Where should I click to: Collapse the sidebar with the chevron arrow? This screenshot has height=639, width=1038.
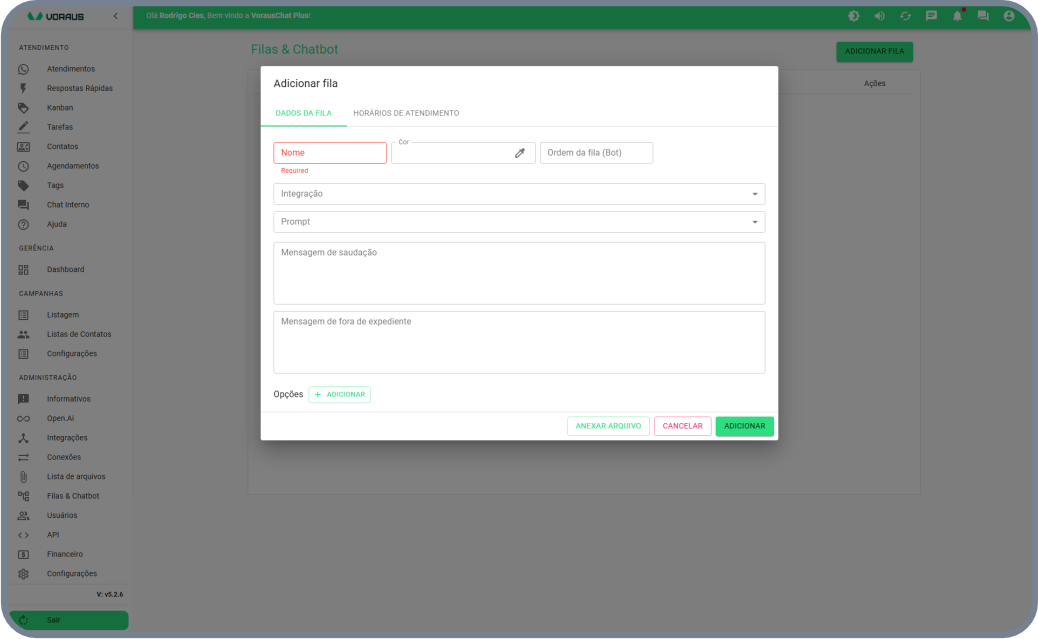(115, 17)
